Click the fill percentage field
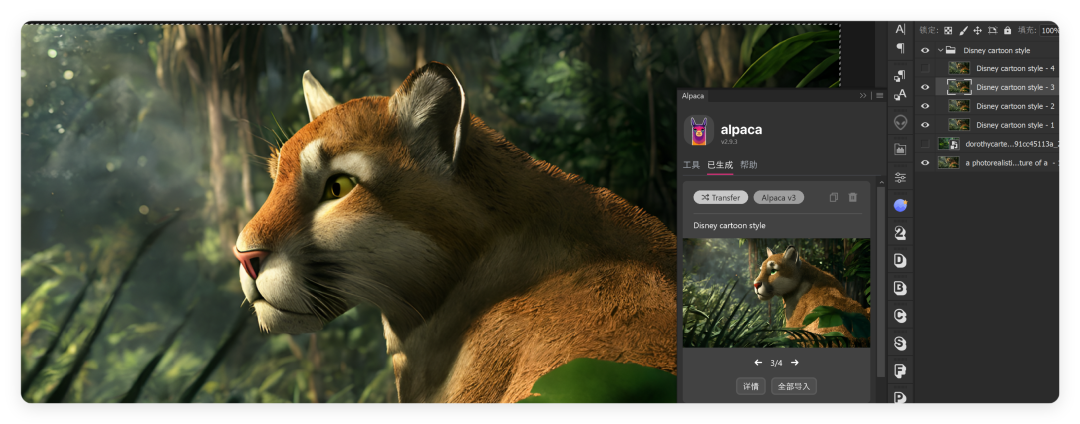Image resolution: width=1080 pixels, height=424 pixels. 1049,30
